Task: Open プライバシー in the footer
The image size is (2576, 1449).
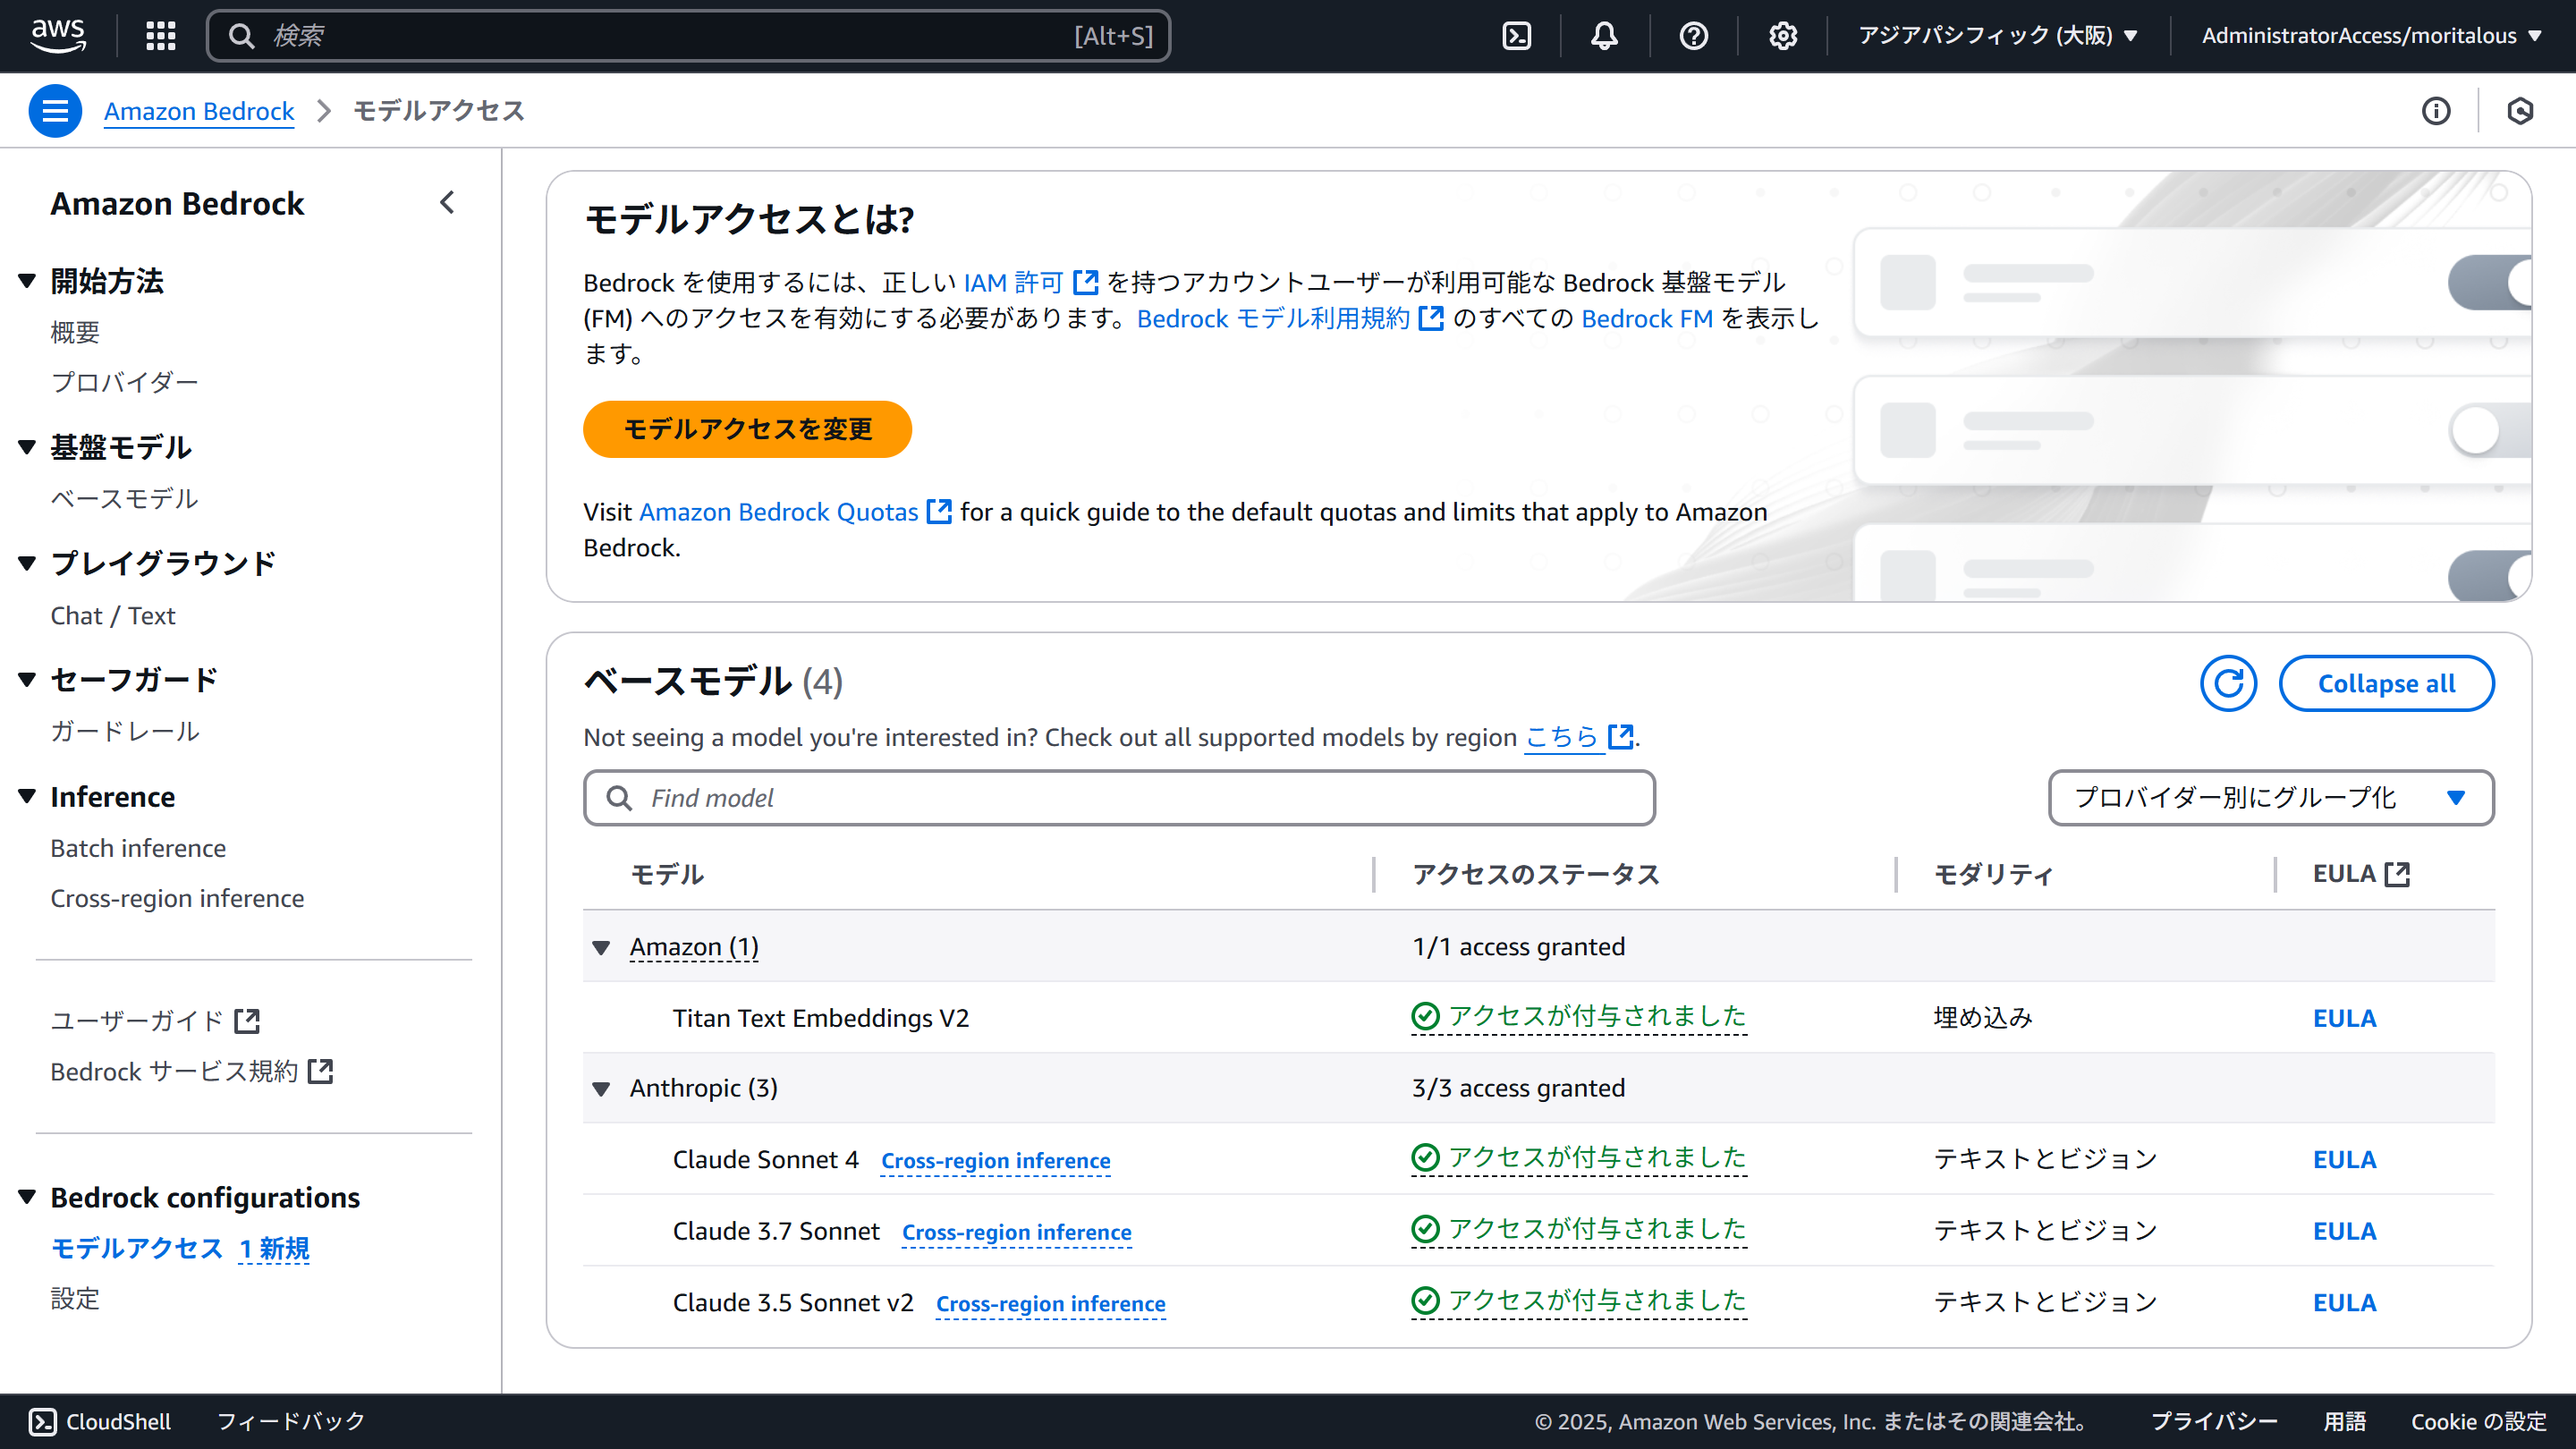Action: click(x=2214, y=1421)
